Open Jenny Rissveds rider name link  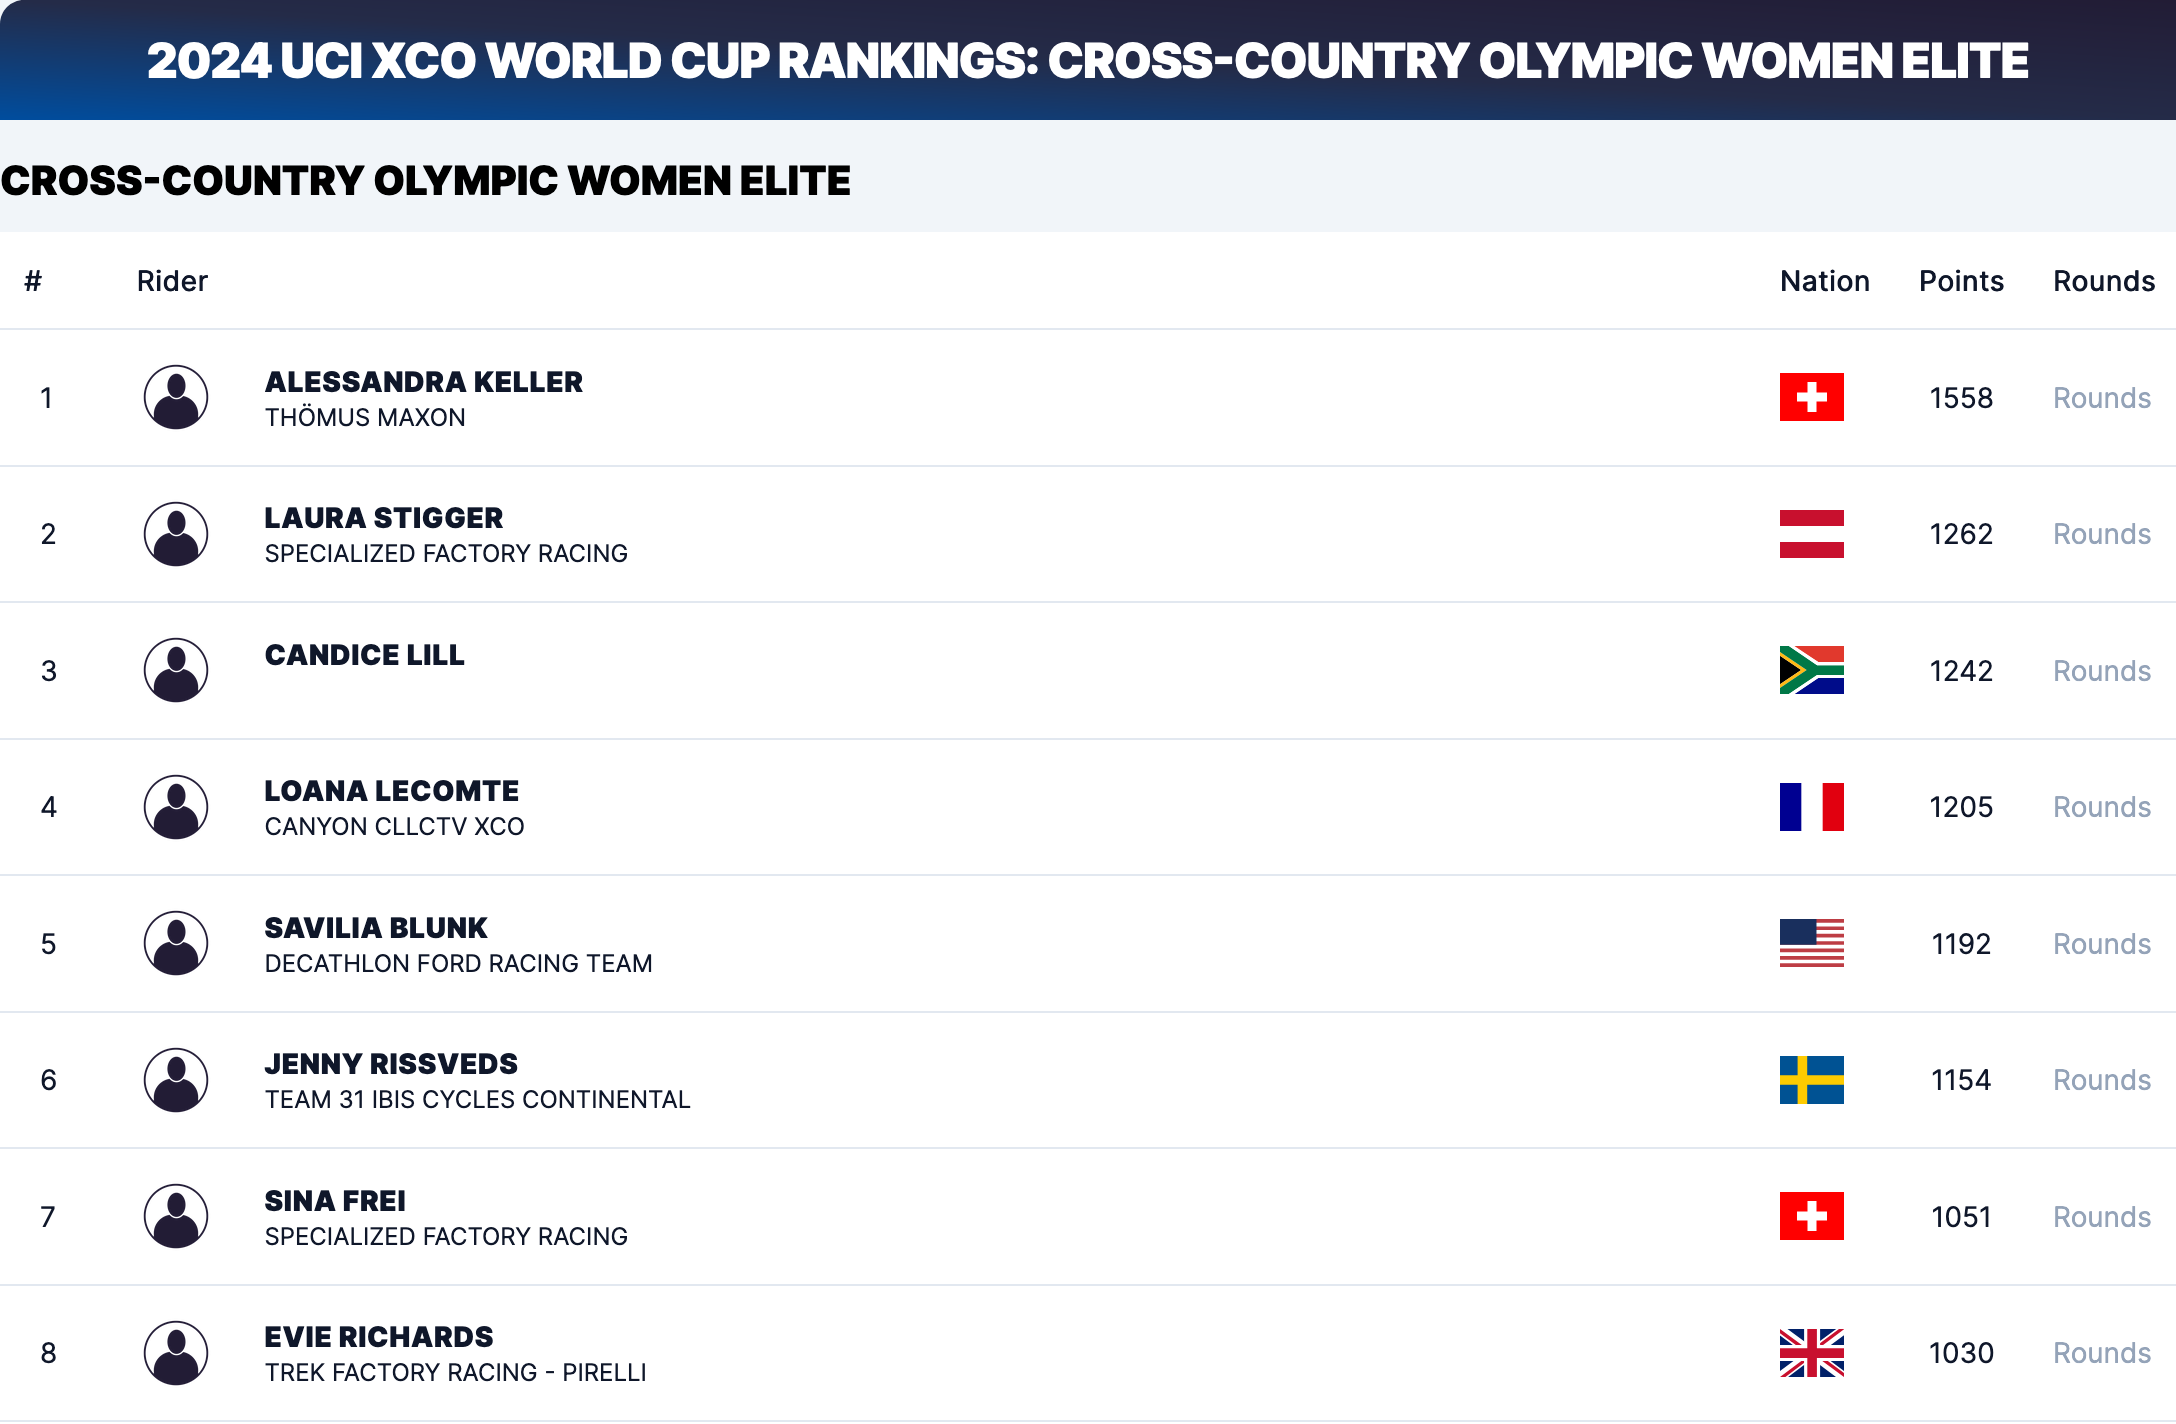point(391,1064)
